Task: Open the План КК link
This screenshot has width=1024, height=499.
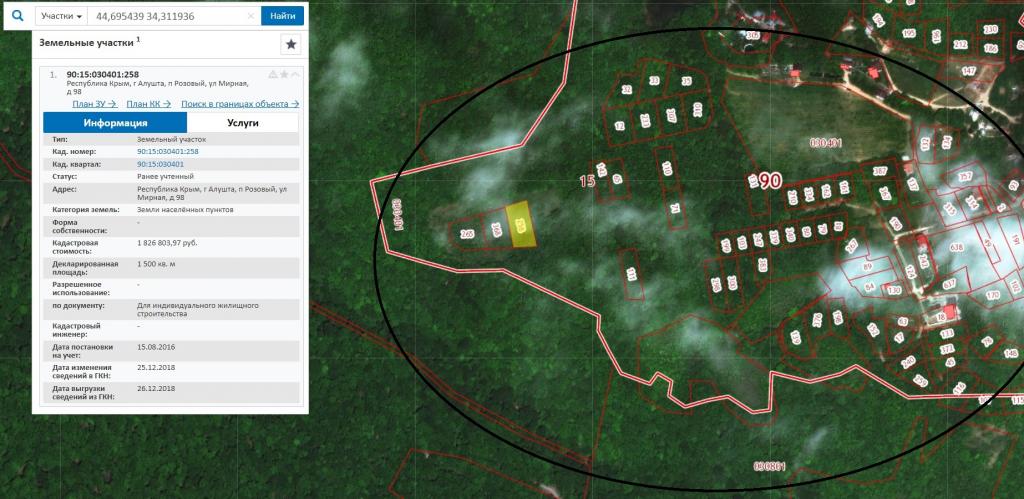Action: [148, 103]
